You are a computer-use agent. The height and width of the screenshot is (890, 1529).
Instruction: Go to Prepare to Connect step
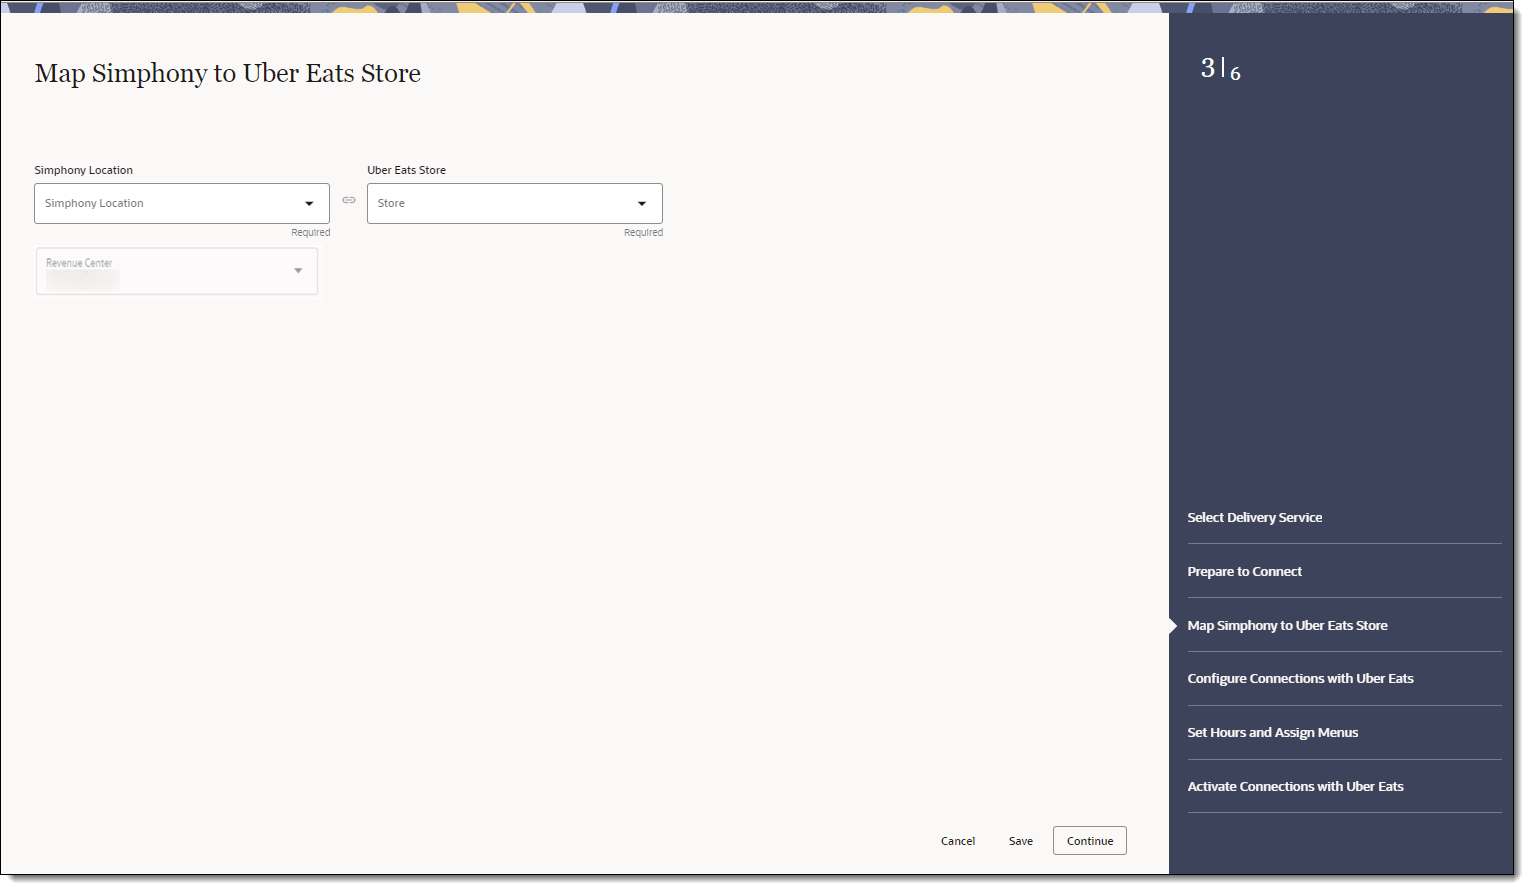coord(1245,571)
